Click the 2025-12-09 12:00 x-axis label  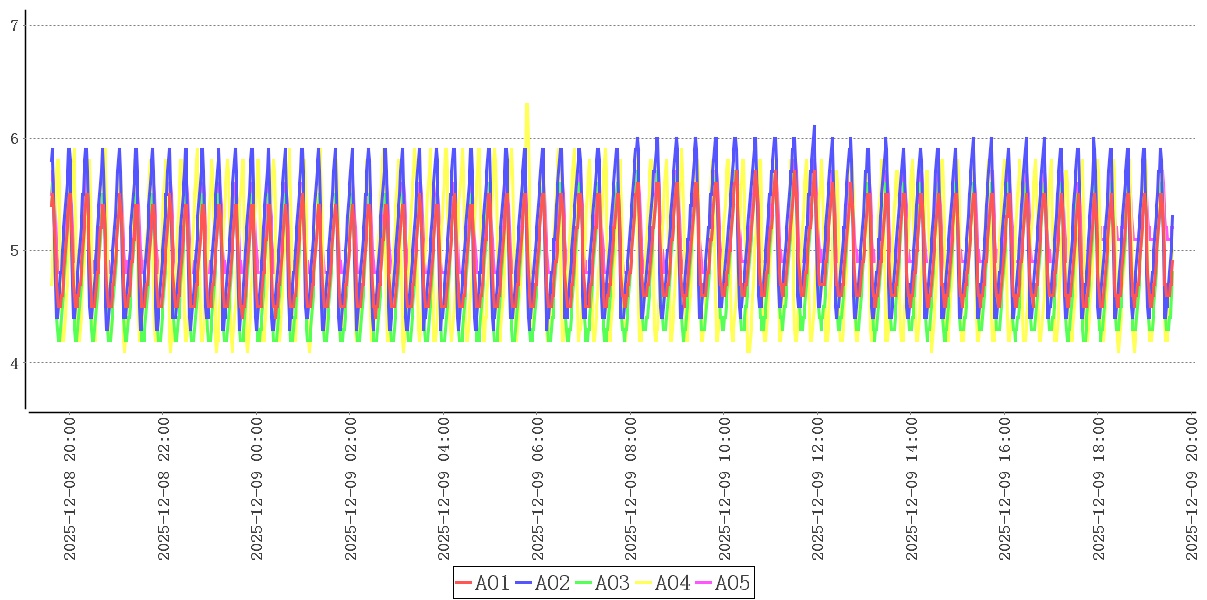(819, 489)
